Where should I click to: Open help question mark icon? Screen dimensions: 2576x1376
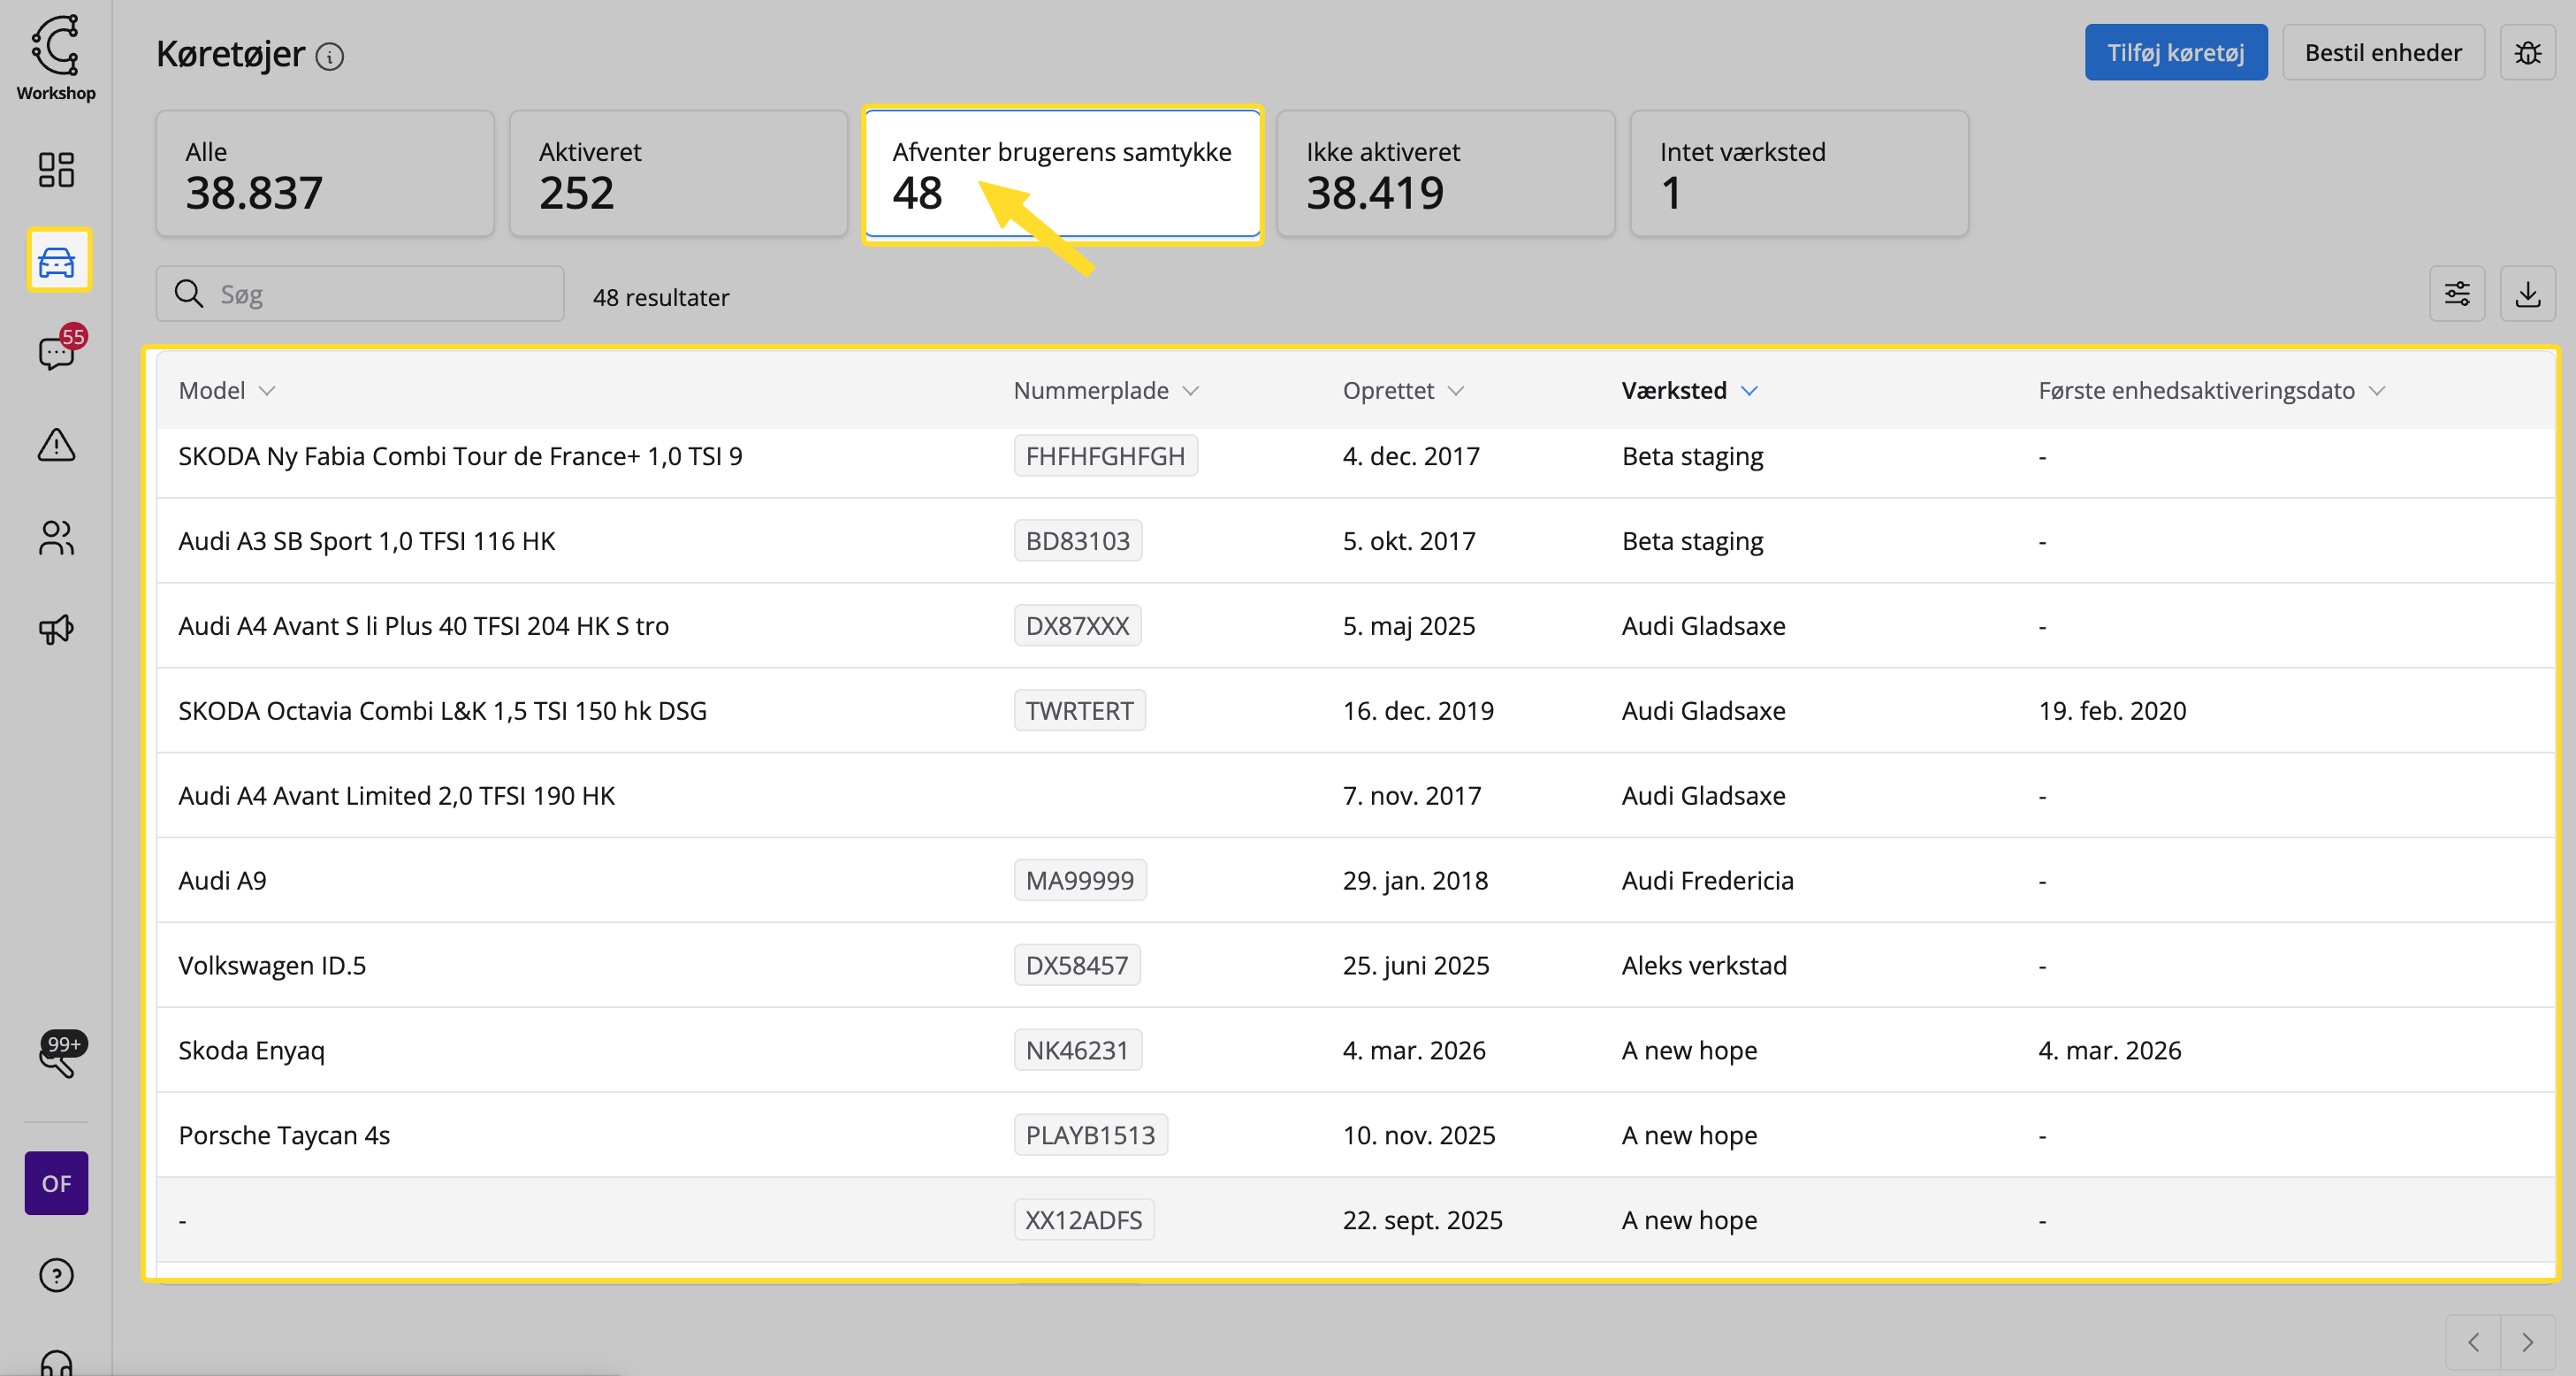tap(56, 1275)
